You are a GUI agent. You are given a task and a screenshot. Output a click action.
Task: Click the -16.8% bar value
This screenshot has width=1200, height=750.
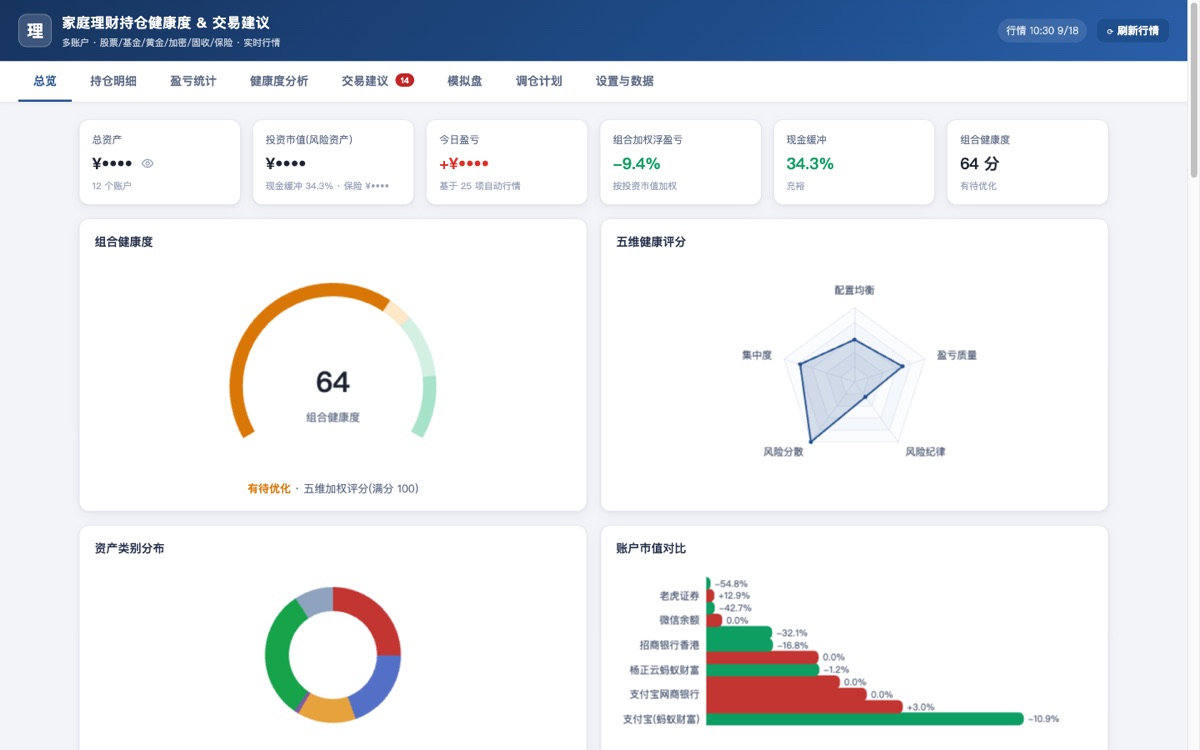point(795,645)
